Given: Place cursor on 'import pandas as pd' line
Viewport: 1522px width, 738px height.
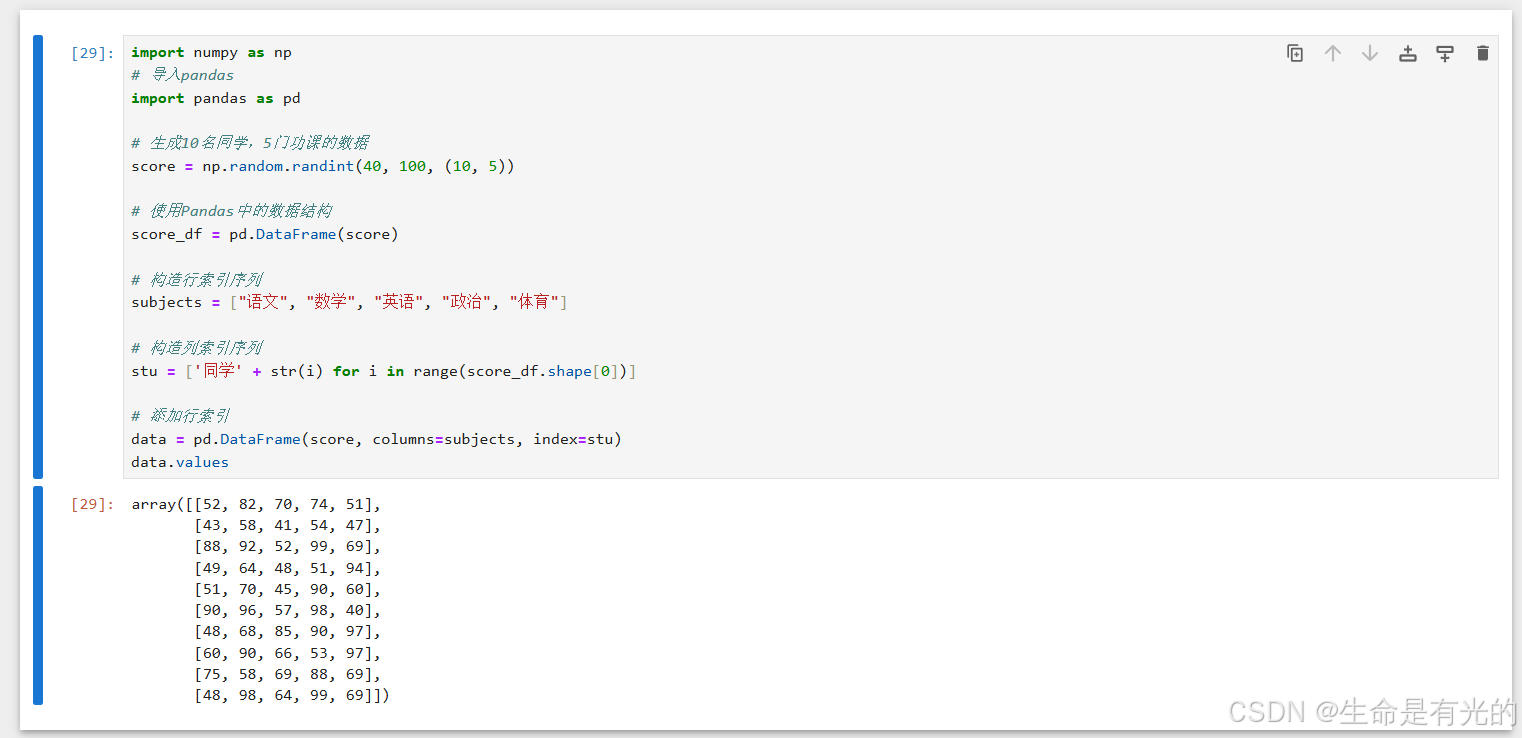Looking at the screenshot, I should 216,98.
